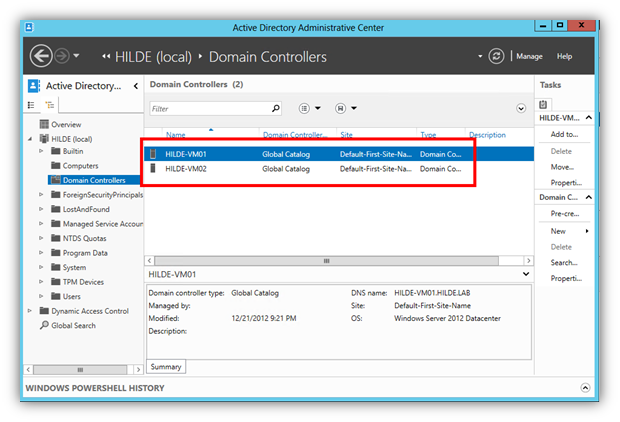
Task: Collapse the HILDE (local) tree node
Action: [30, 139]
